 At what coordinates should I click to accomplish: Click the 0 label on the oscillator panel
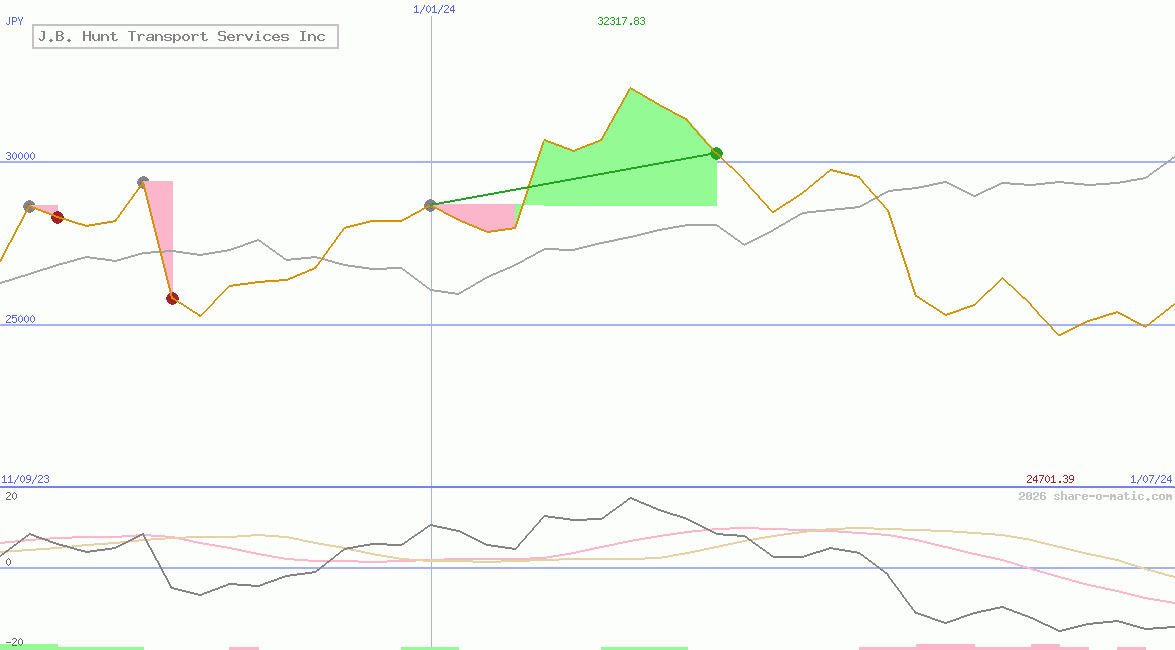click(8, 562)
